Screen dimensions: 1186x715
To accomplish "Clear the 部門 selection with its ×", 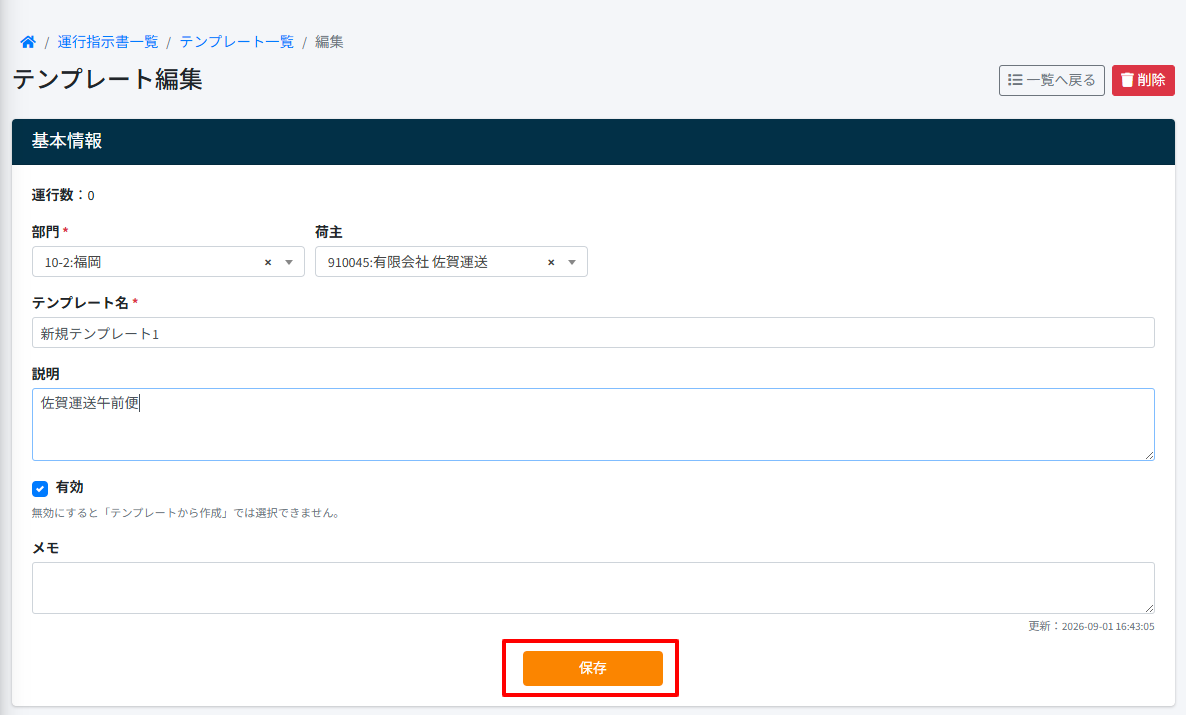I will pos(268,263).
